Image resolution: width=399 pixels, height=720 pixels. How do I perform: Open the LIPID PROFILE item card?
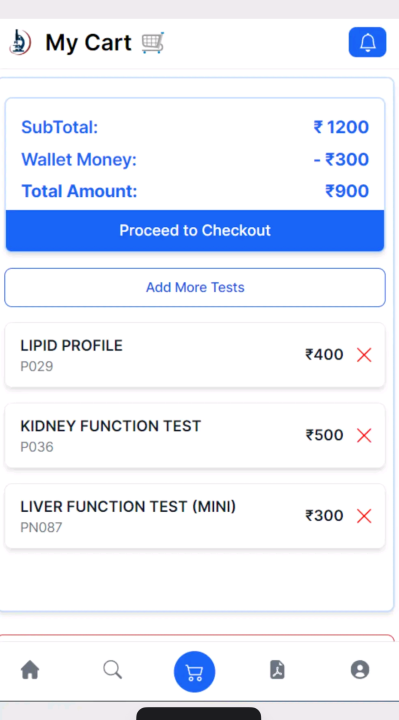[x=195, y=355]
